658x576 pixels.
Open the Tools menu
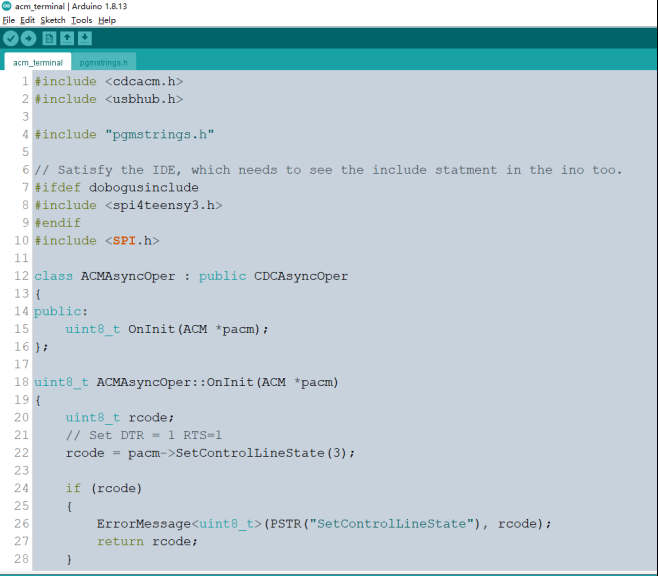(81, 20)
